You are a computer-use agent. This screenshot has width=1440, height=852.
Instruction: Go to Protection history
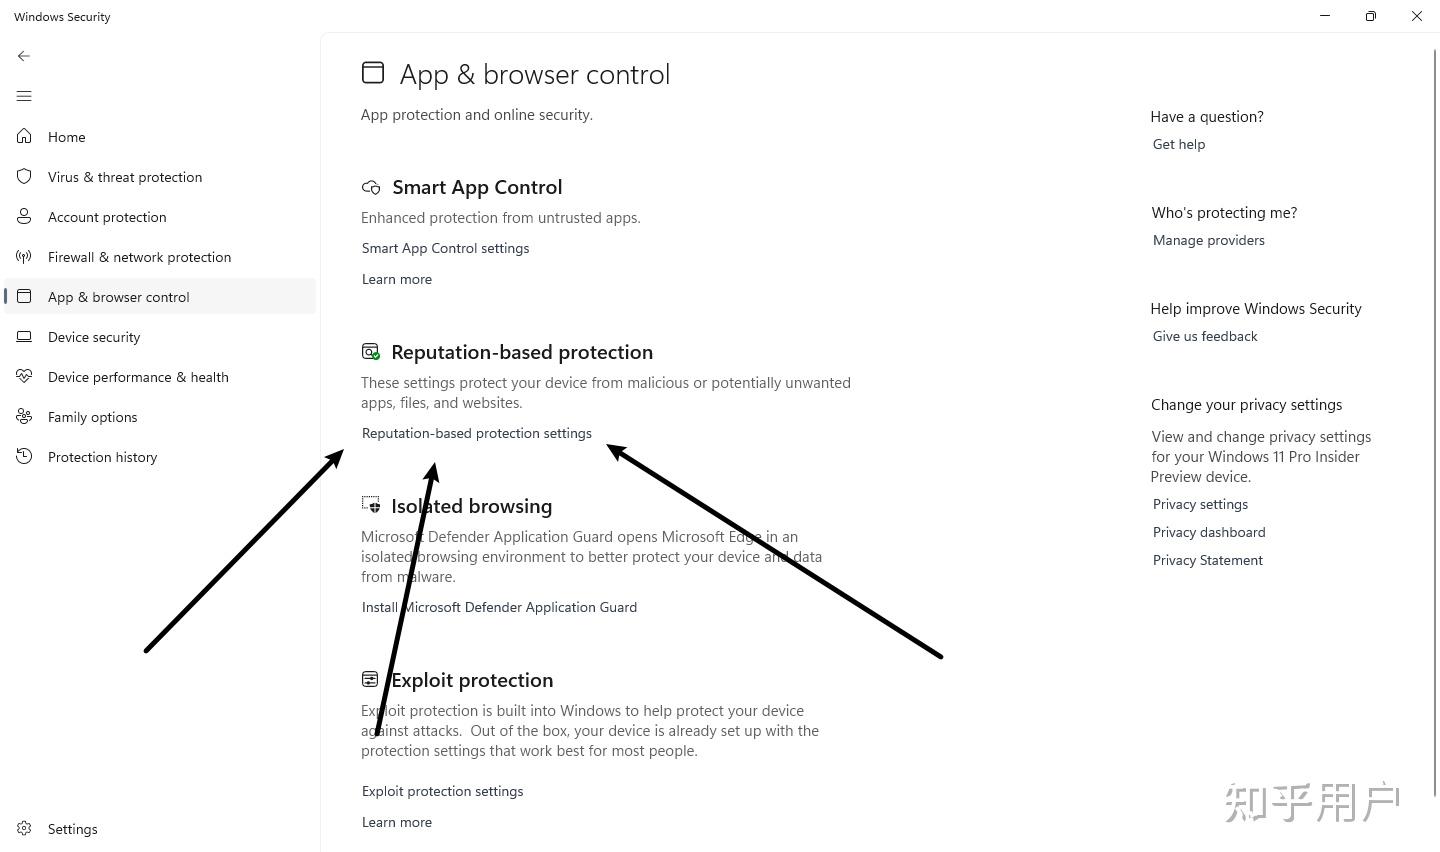[x=102, y=457]
